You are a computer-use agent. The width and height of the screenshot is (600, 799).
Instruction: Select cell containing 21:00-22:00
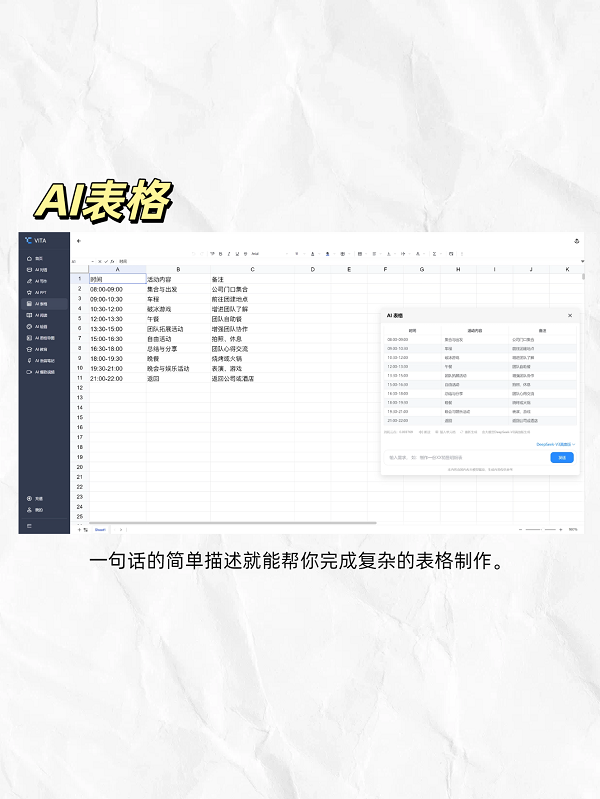pos(118,379)
